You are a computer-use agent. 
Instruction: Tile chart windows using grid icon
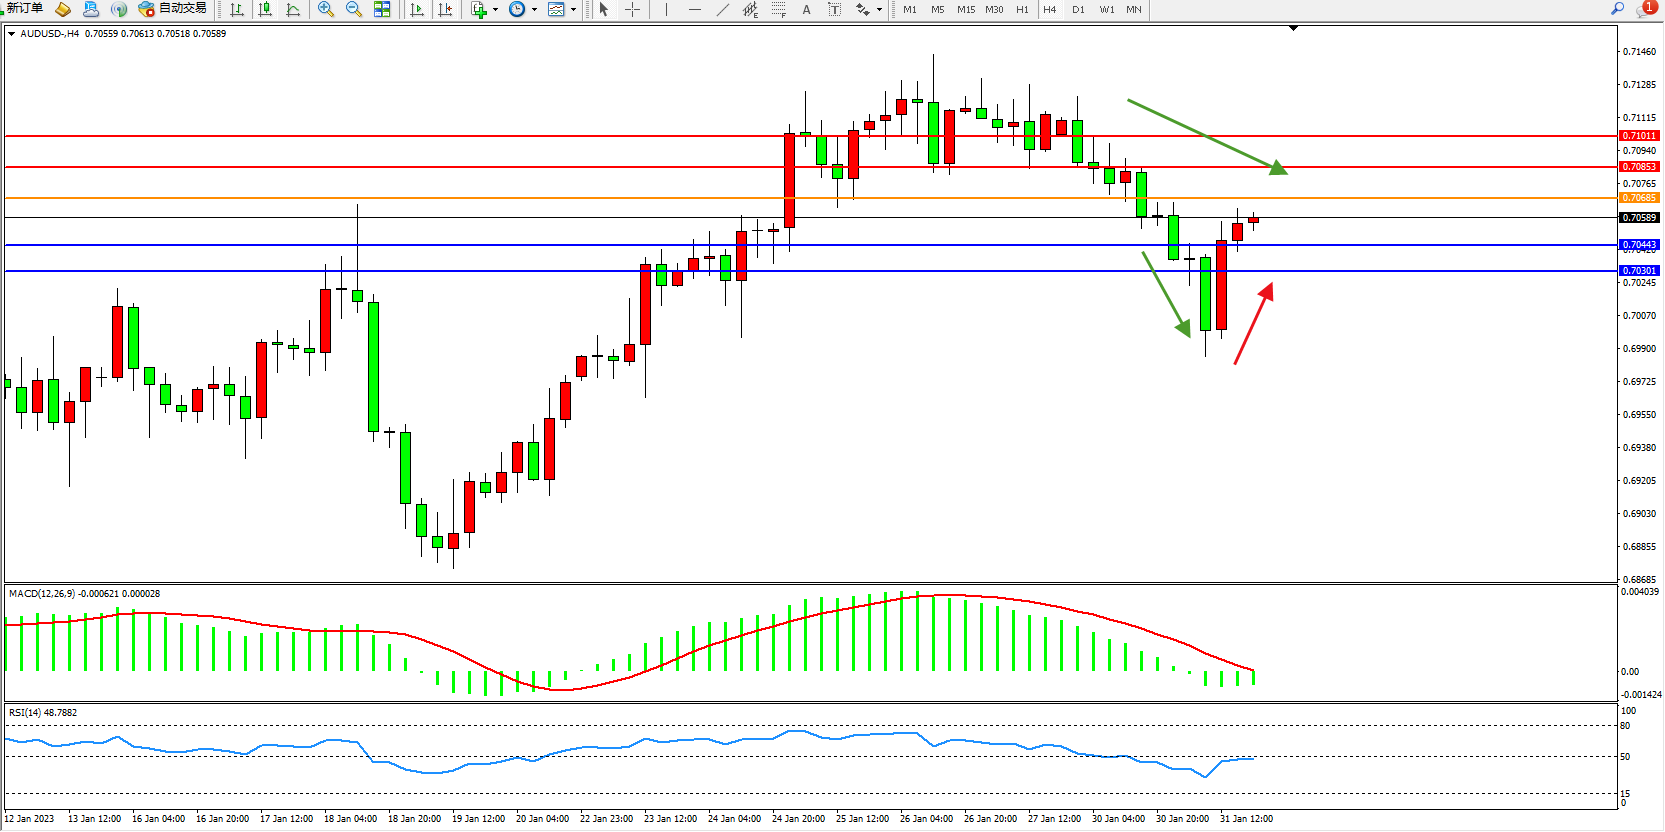coord(382,9)
